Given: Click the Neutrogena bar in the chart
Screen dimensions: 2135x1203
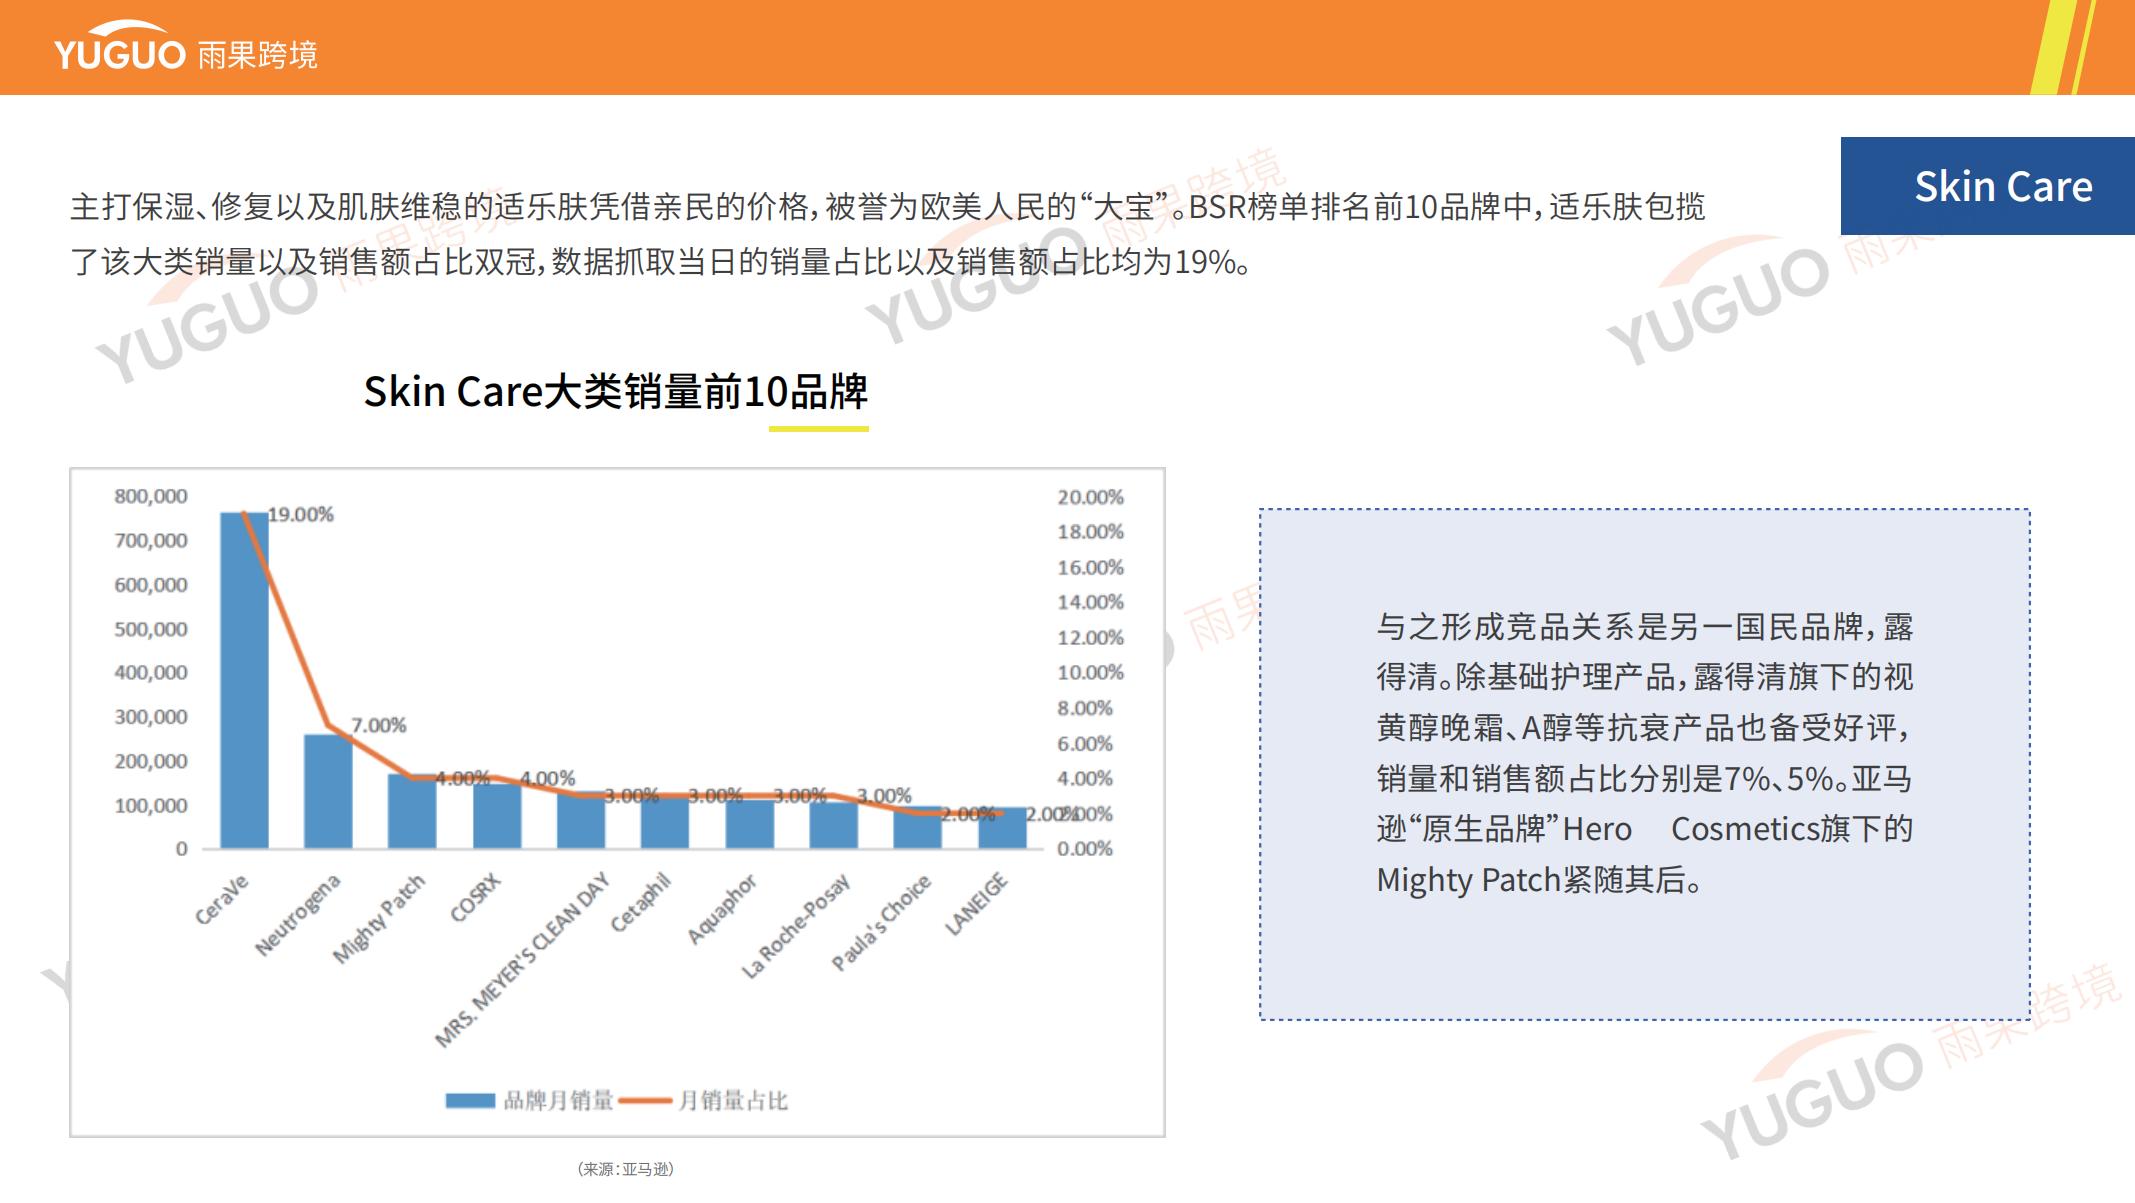Looking at the screenshot, I should (328, 791).
